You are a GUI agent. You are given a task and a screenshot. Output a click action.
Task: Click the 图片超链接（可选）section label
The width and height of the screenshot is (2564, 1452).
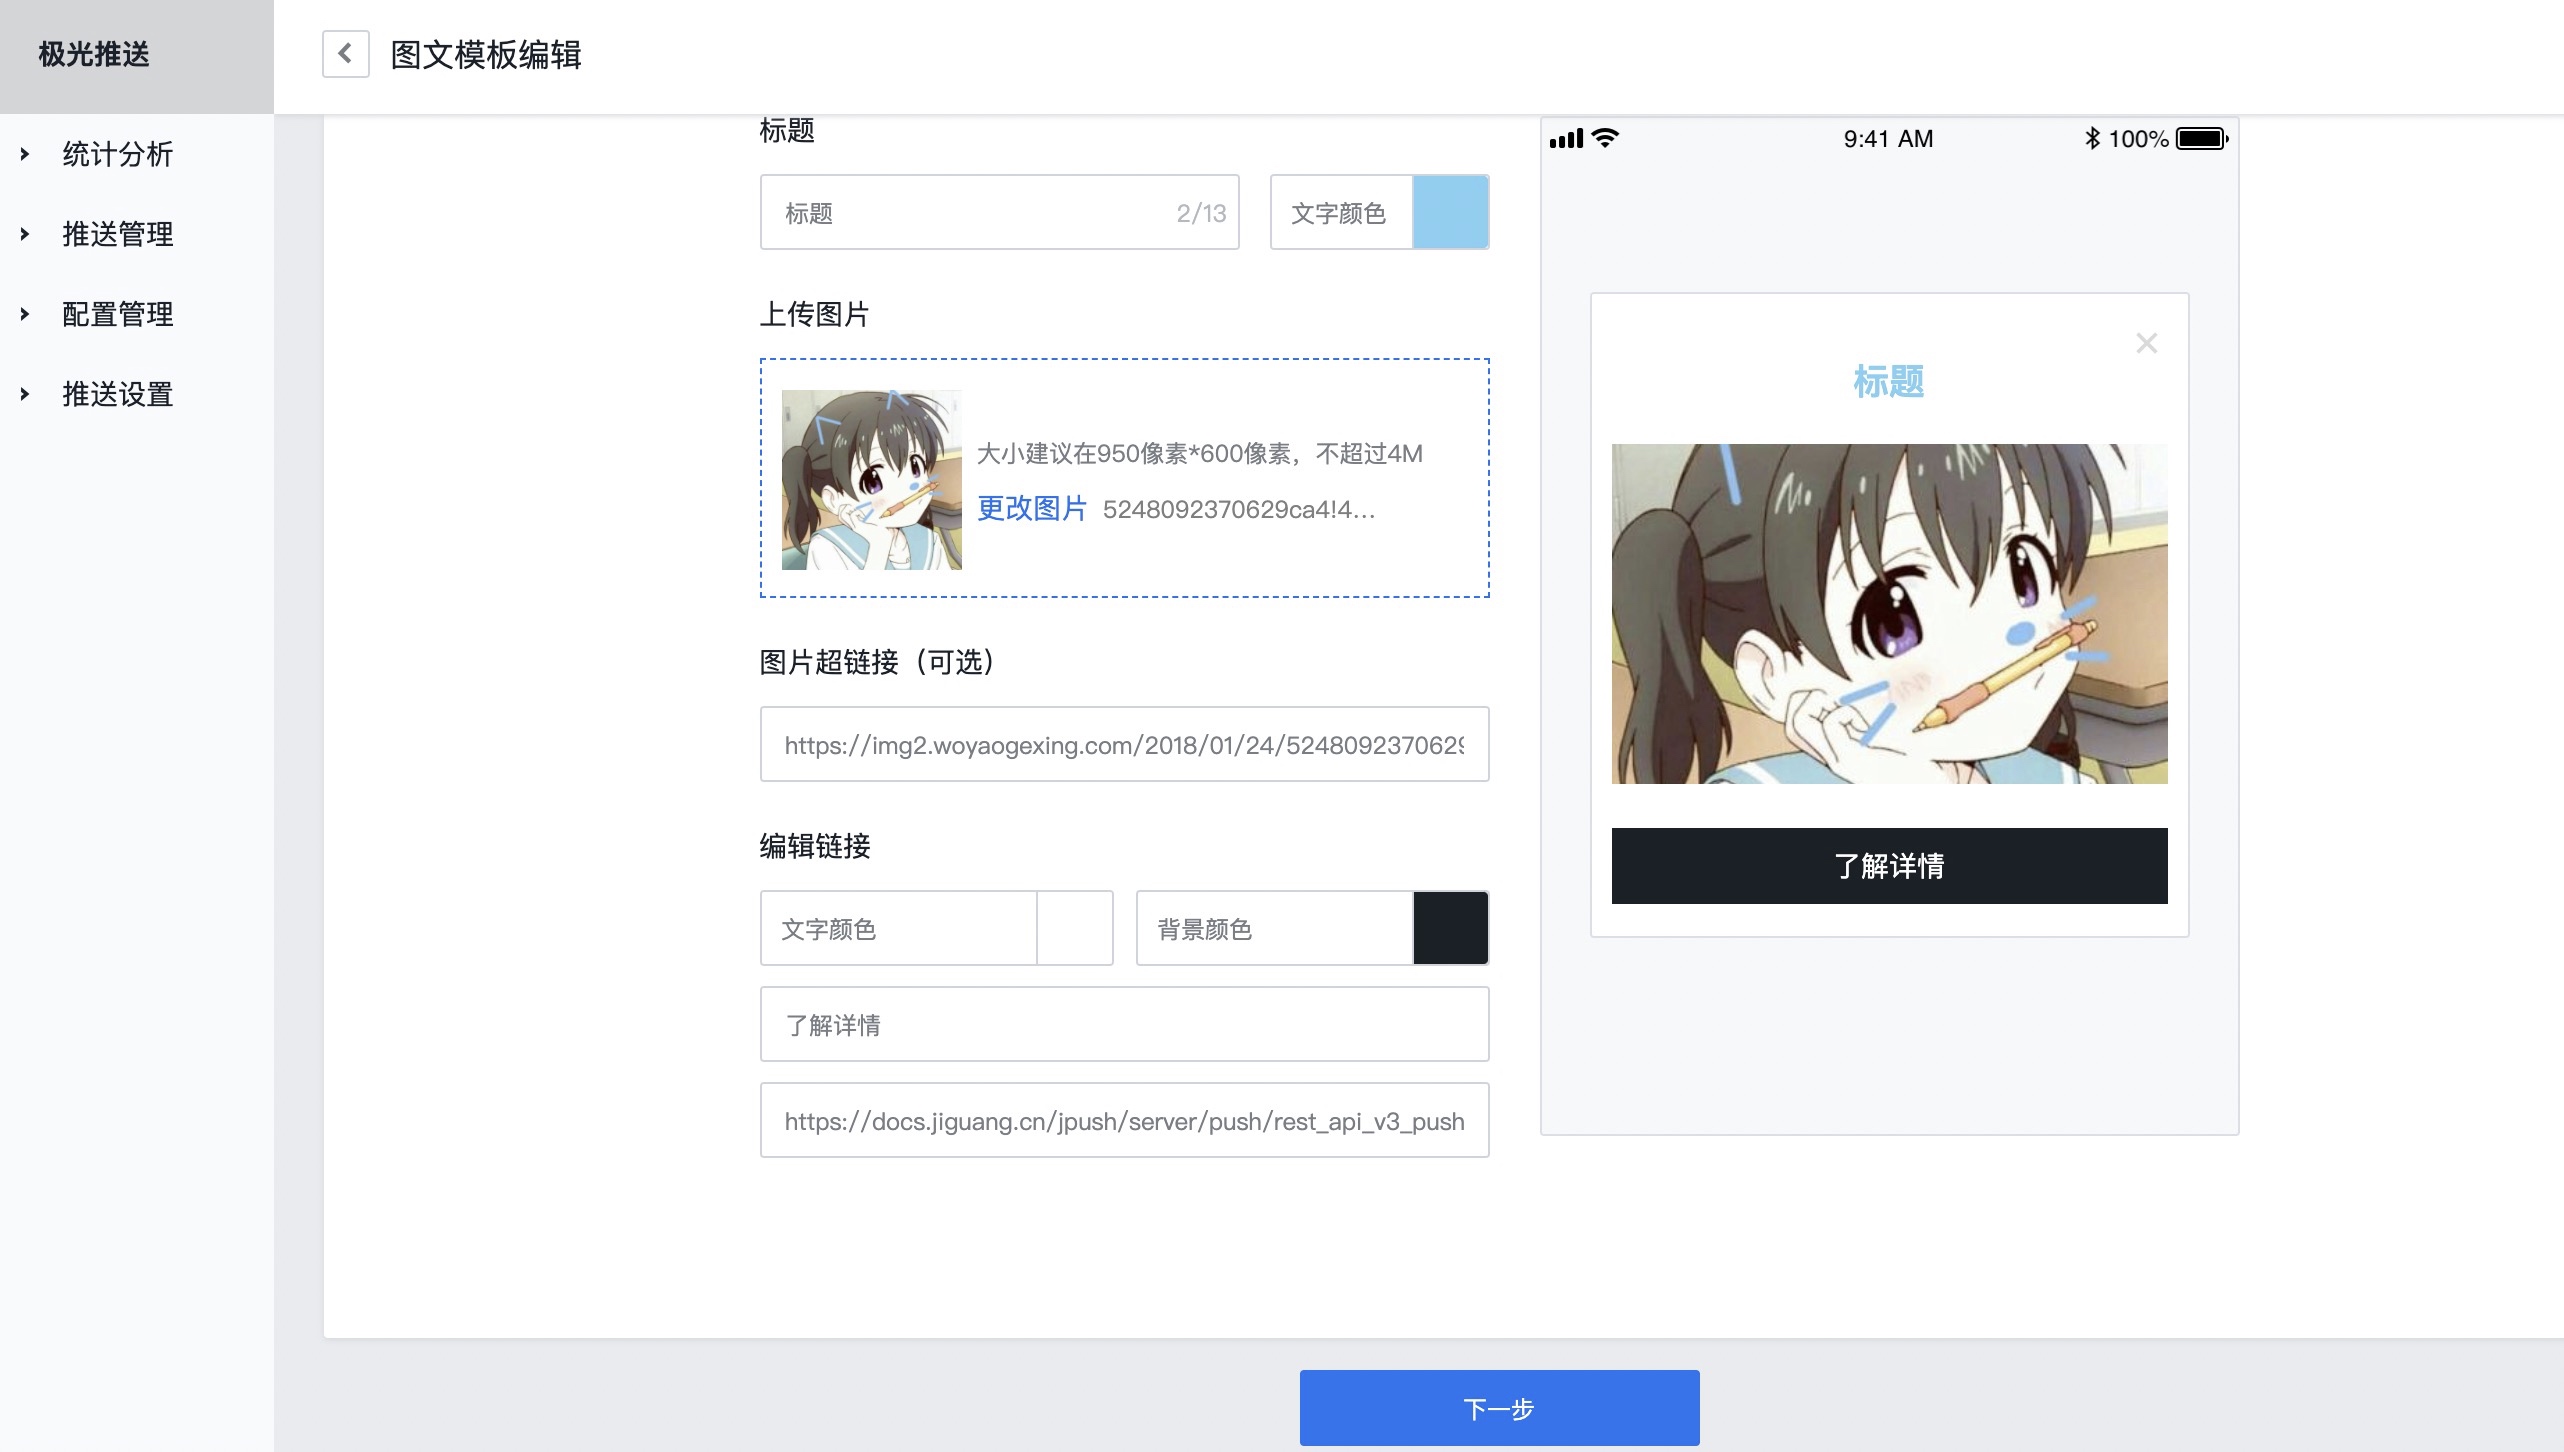(877, 662)
